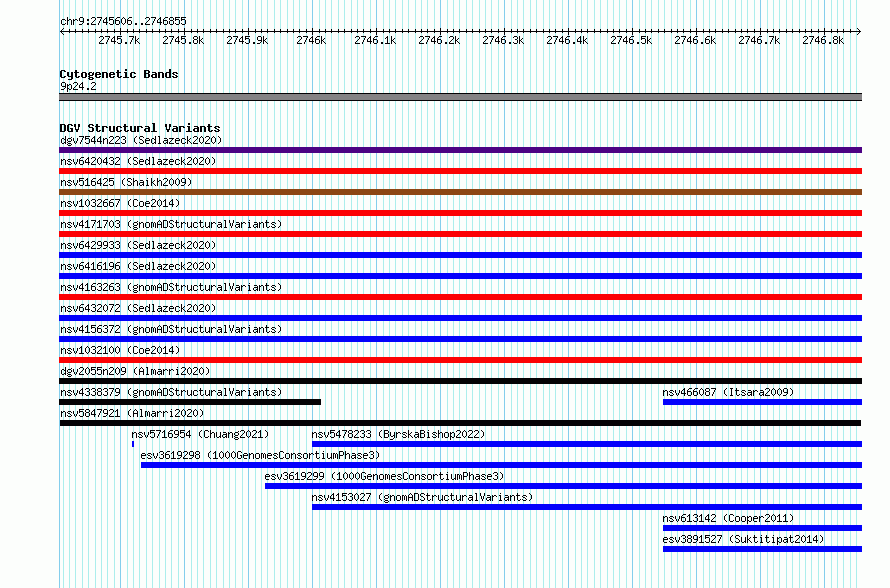Viewport: 890px width, 588px height.
Task: Select the nsv5716954 (Chuang2021) label
Action: coord(200,434)
